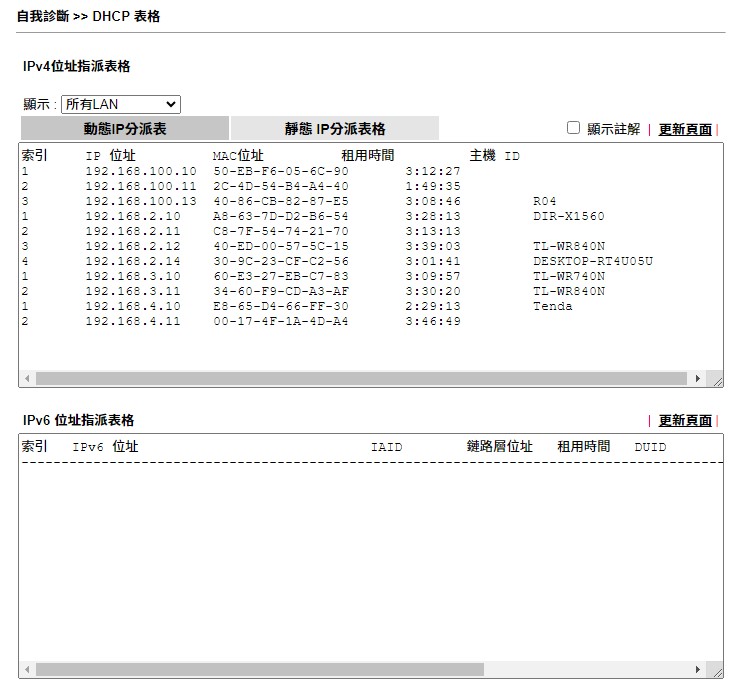Image resolution: width=735 pixels, height=694 pixels.
Task: Click 更新頁面 link for the IPv6 table
Action: (685, 421)
